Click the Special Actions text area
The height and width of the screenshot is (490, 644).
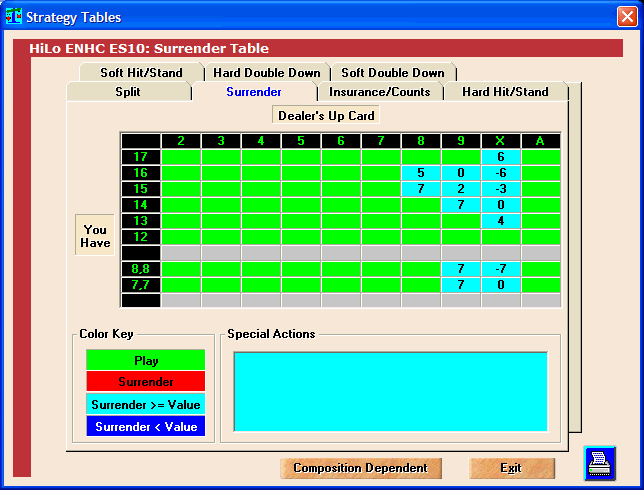click(390, 391)
